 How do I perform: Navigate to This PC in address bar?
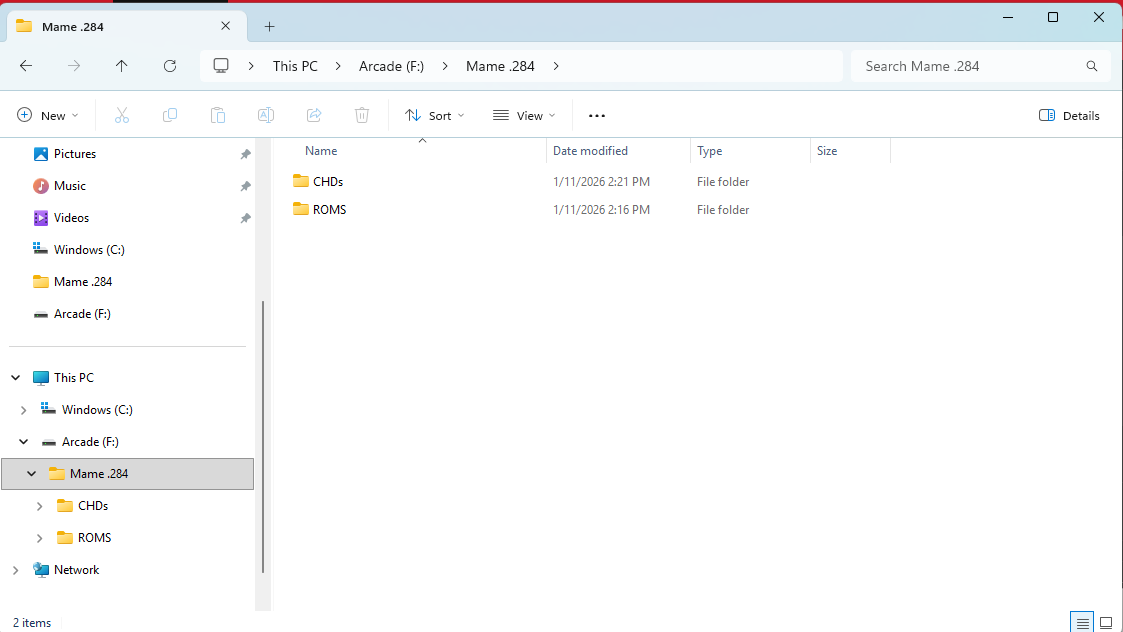coord(295,66)
